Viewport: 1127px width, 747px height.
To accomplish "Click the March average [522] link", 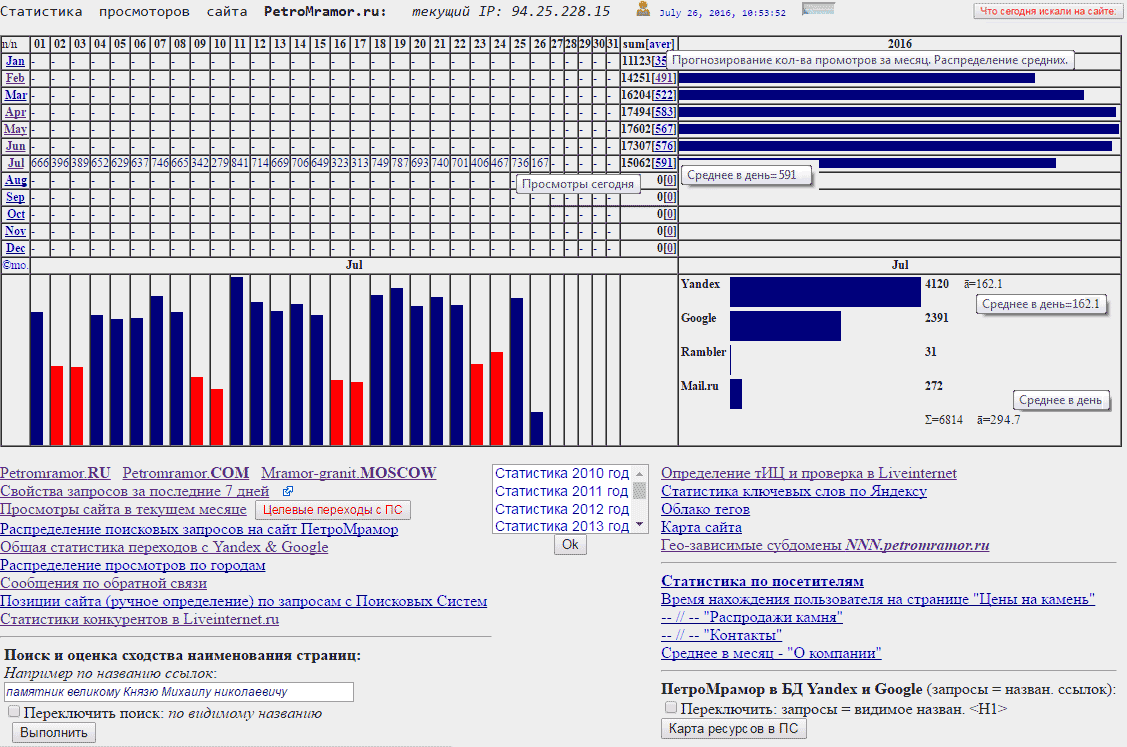I will [664, 95].
